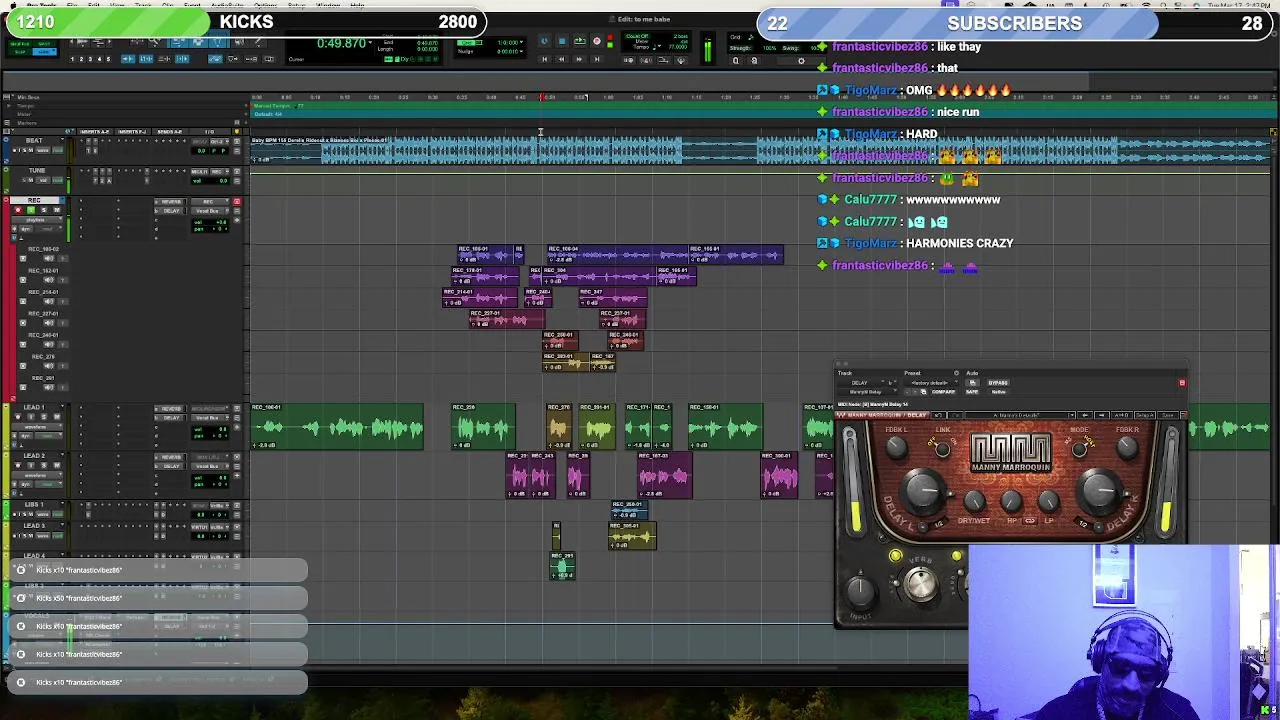Open the Clip menu
1280x720 pixels.
click(168, 5)
